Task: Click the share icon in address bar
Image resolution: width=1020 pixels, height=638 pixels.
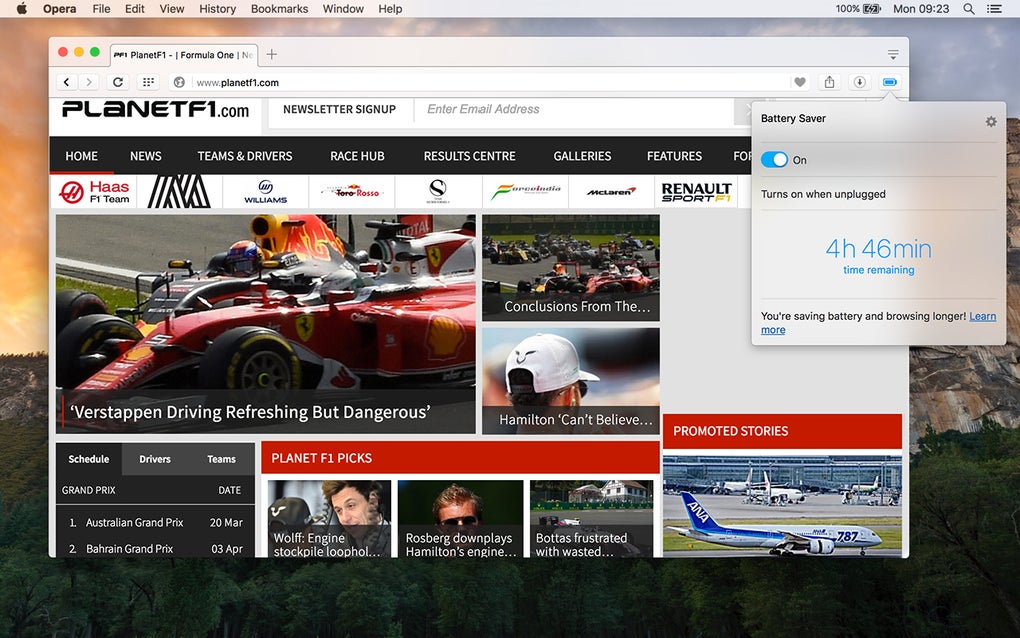Action: [829, 82]
